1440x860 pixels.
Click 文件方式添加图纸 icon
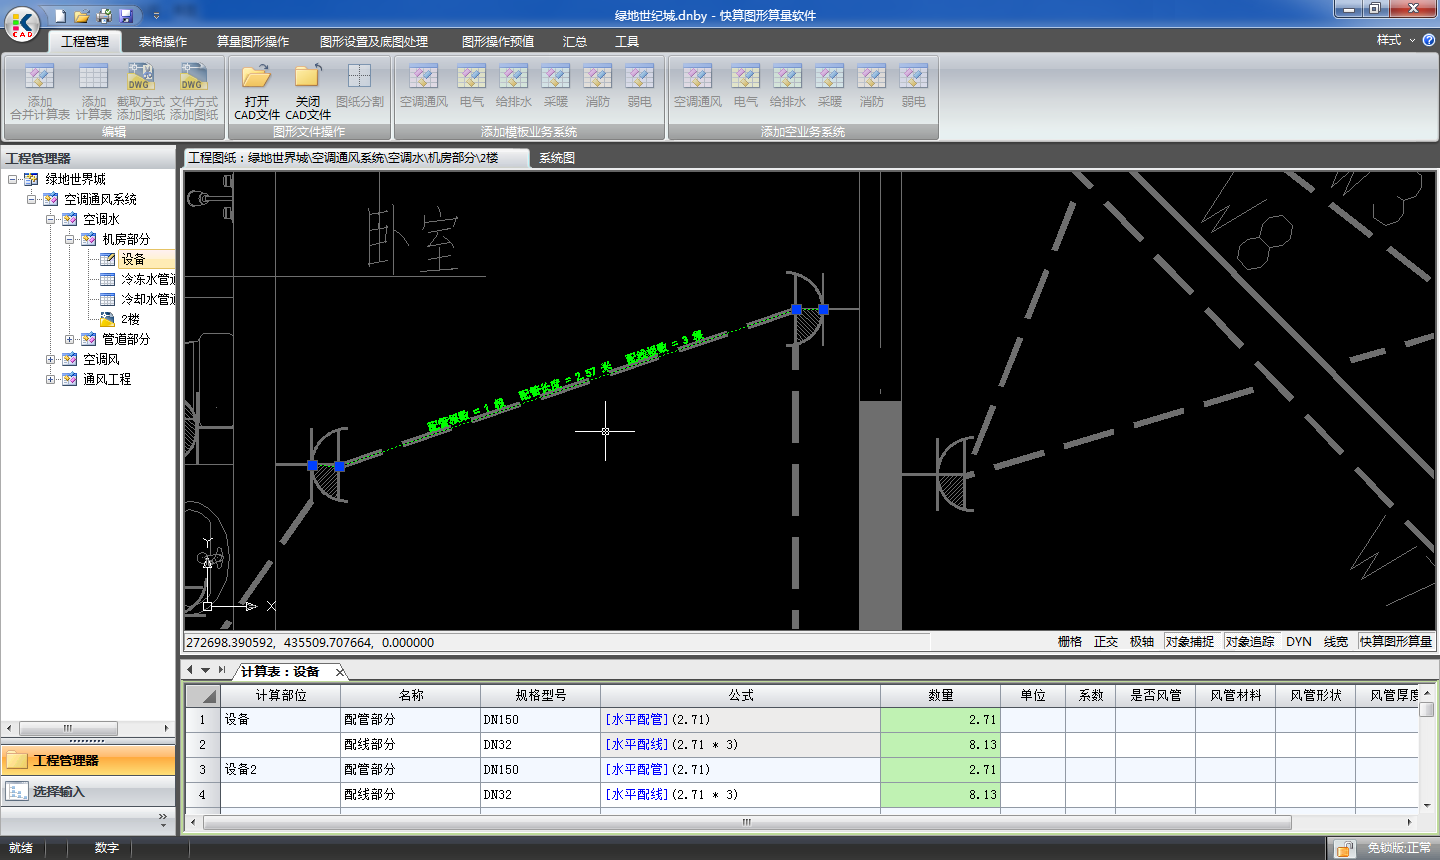193,92
